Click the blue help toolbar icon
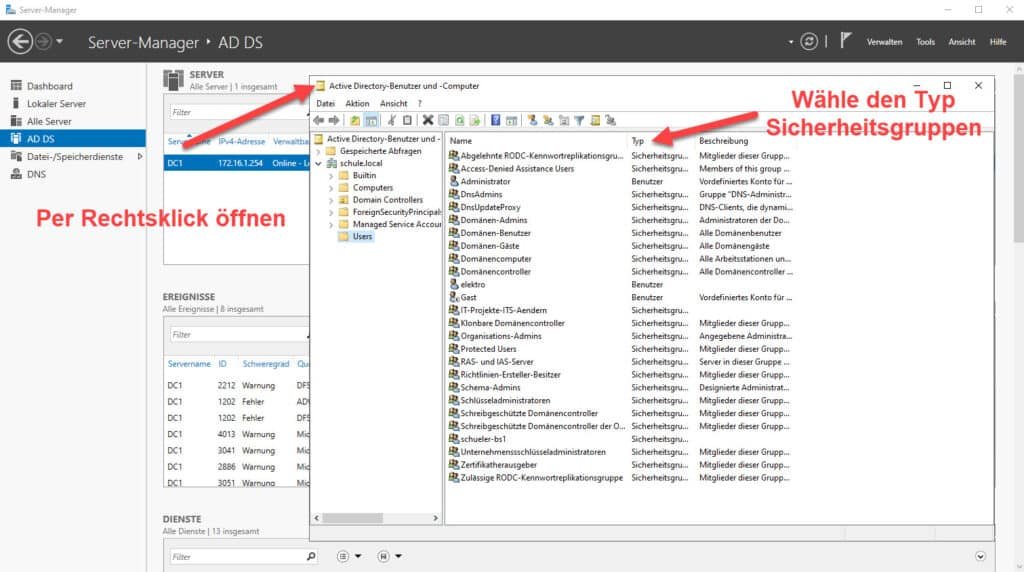The height and width of the screenshot is (572, 1024). pos(496,120)
